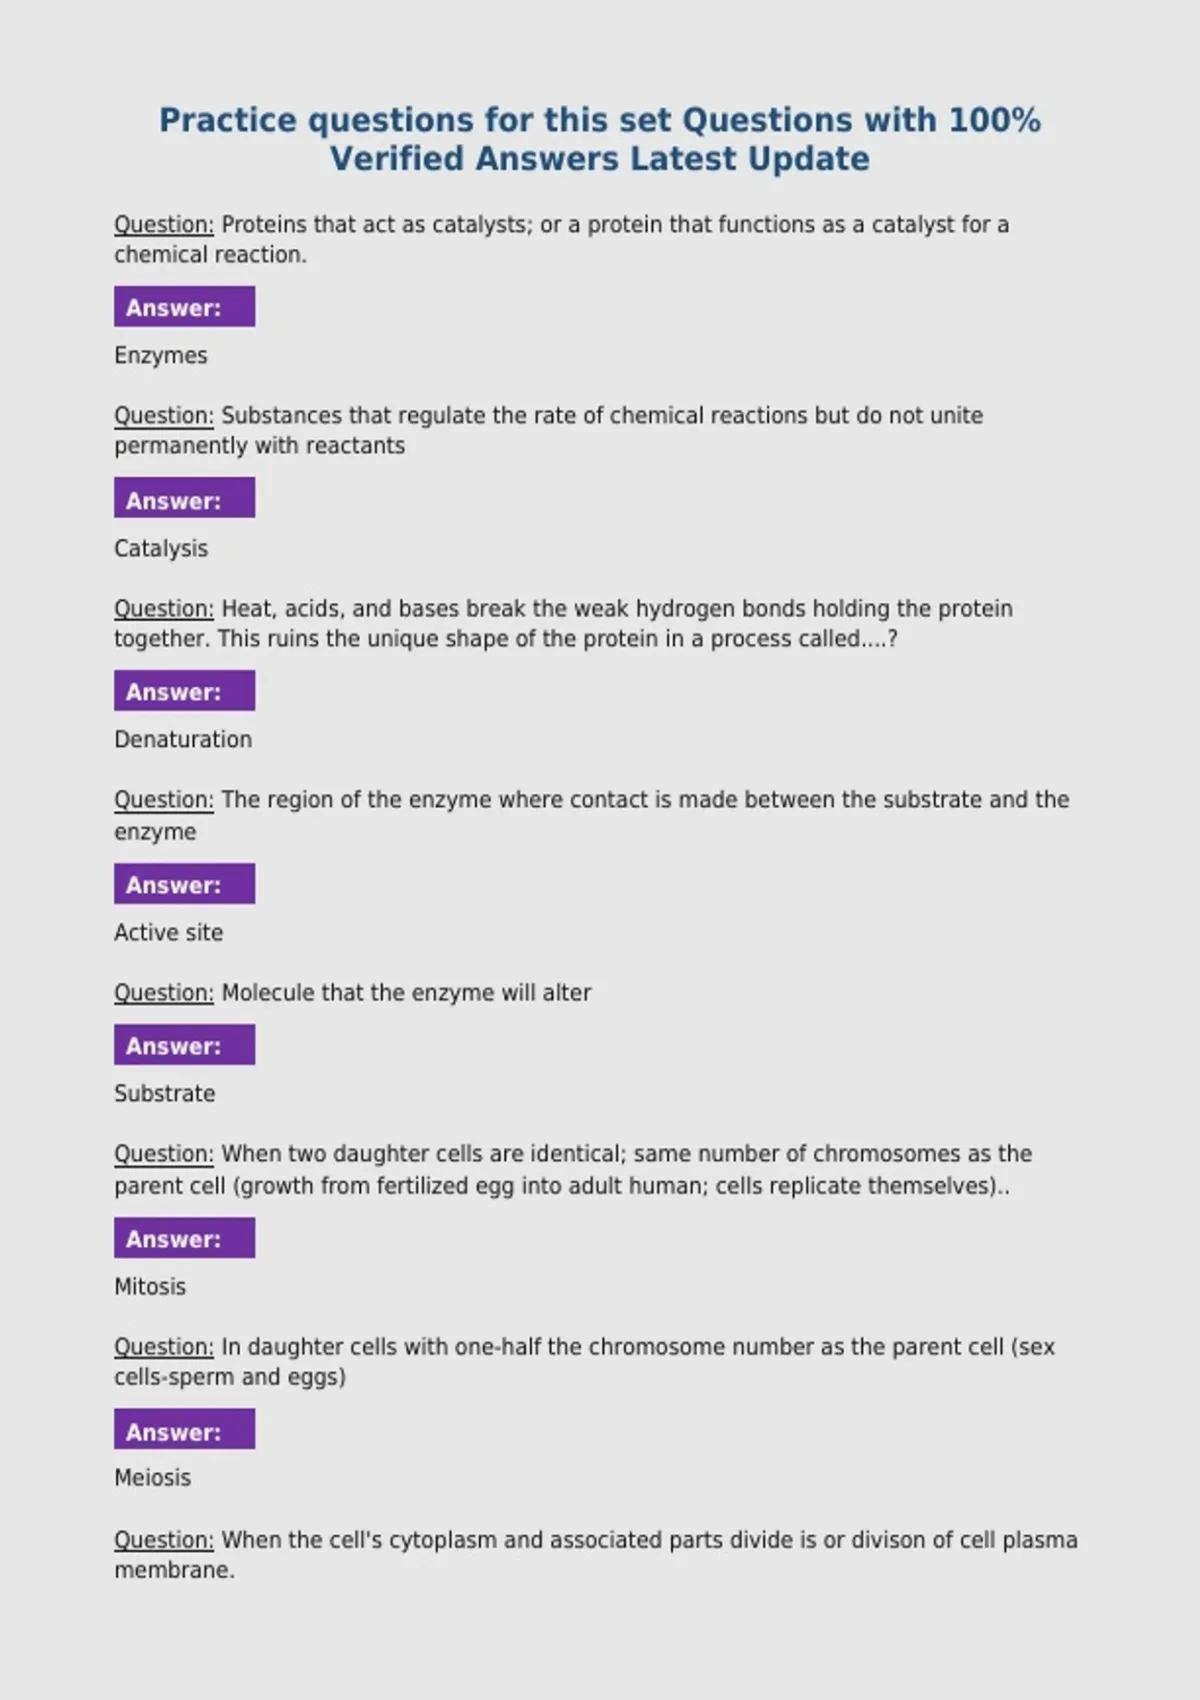Click the Question label about one-half chromosome number

(164, 1347)
